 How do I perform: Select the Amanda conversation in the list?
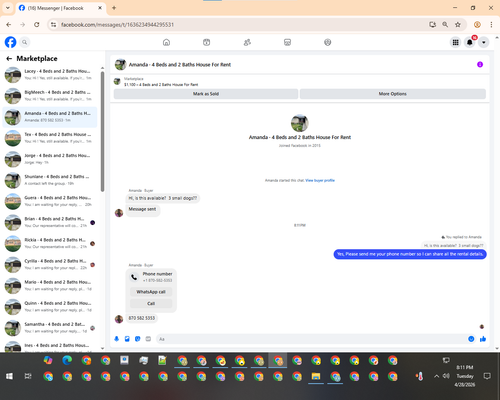(50, 117)
